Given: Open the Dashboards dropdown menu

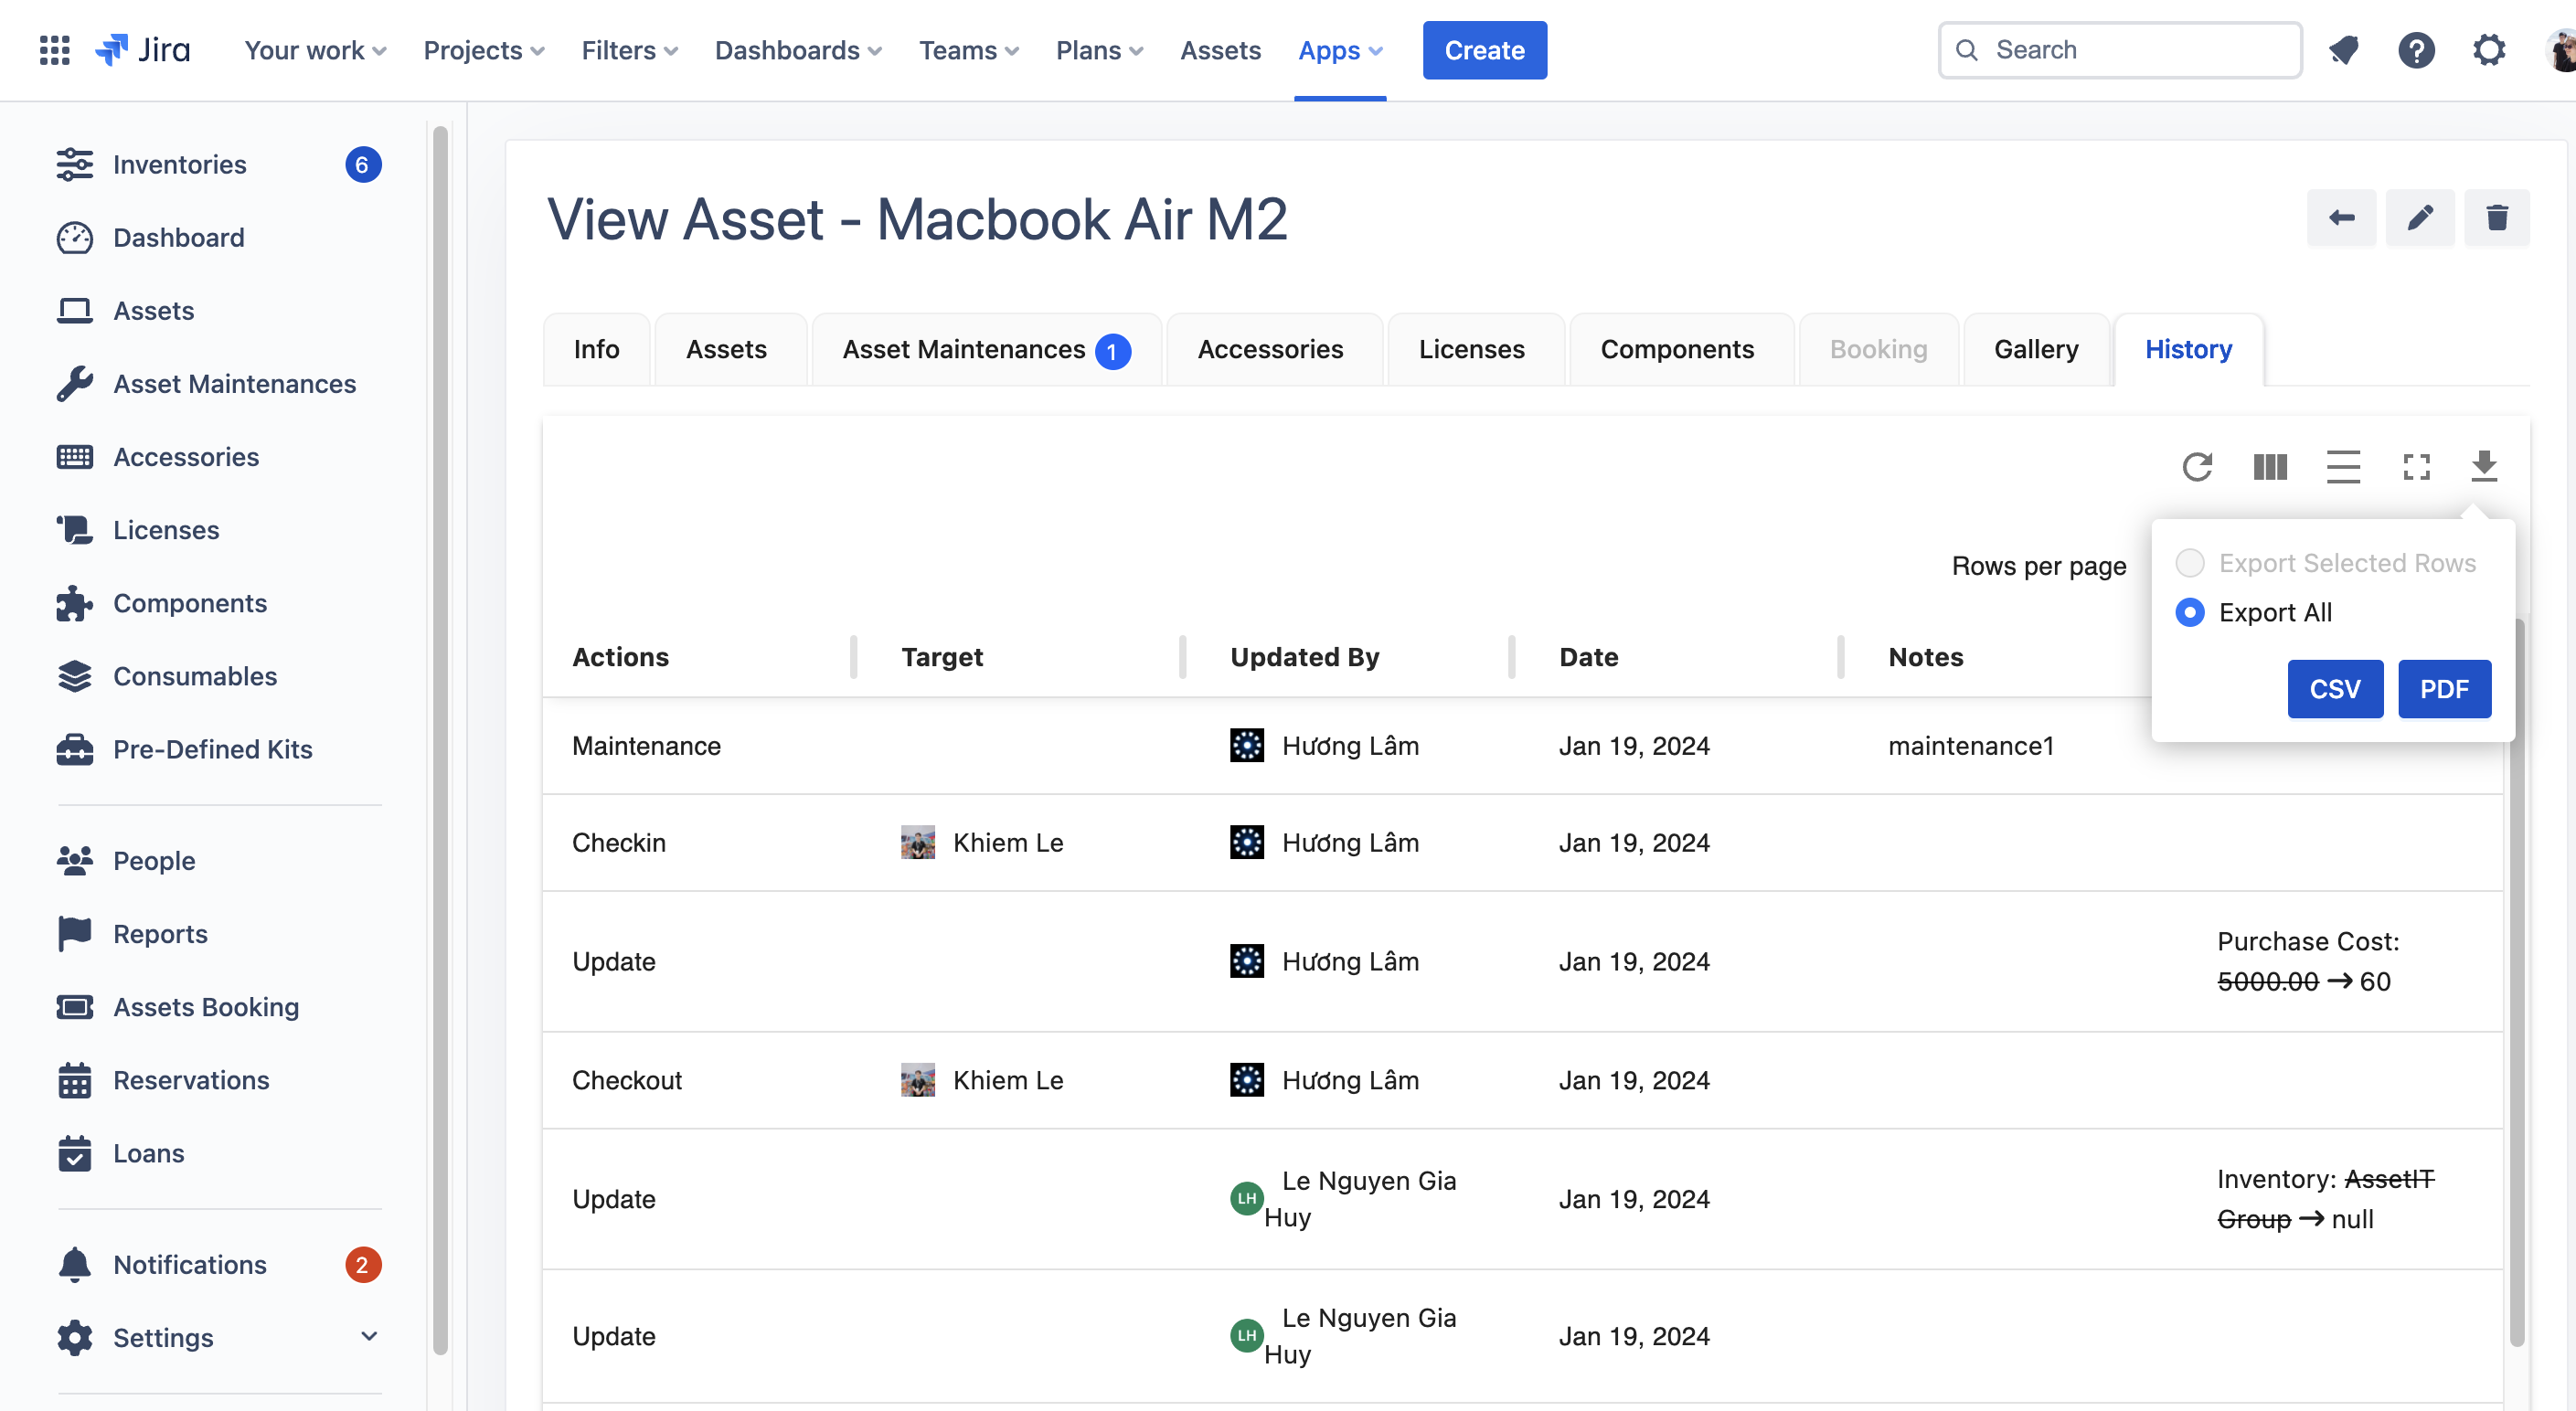Looking at the screenshot, I should pyautogui.click(x=798, y=50).
